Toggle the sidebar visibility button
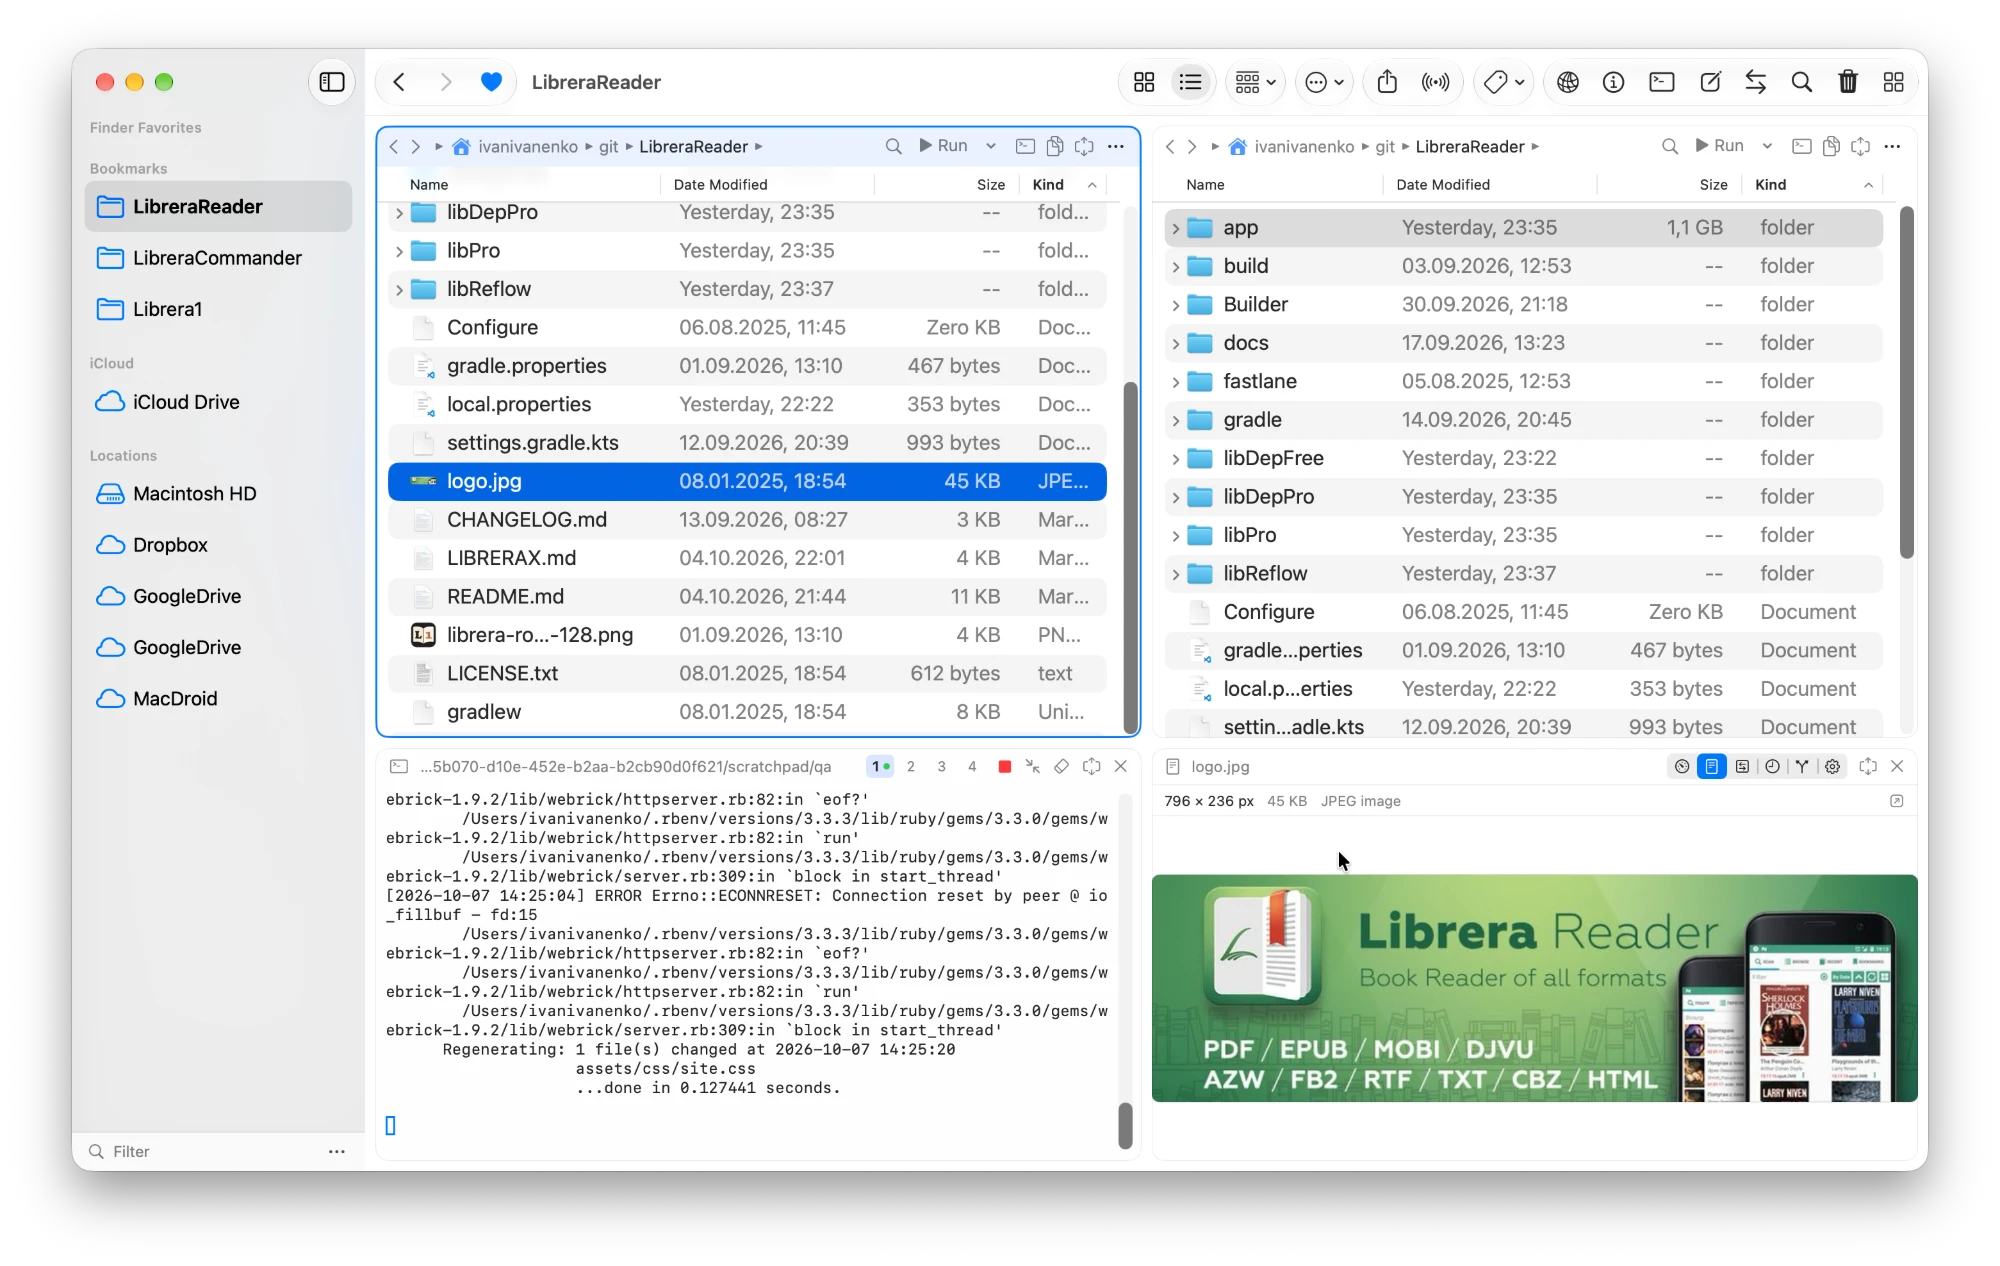Image resolution: width=2000 pixels, height=1266 pixels. (x=332, y=82)
